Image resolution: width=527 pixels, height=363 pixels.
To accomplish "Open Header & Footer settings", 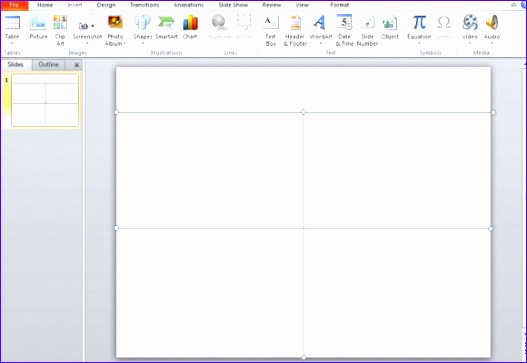I will (295, 30).
